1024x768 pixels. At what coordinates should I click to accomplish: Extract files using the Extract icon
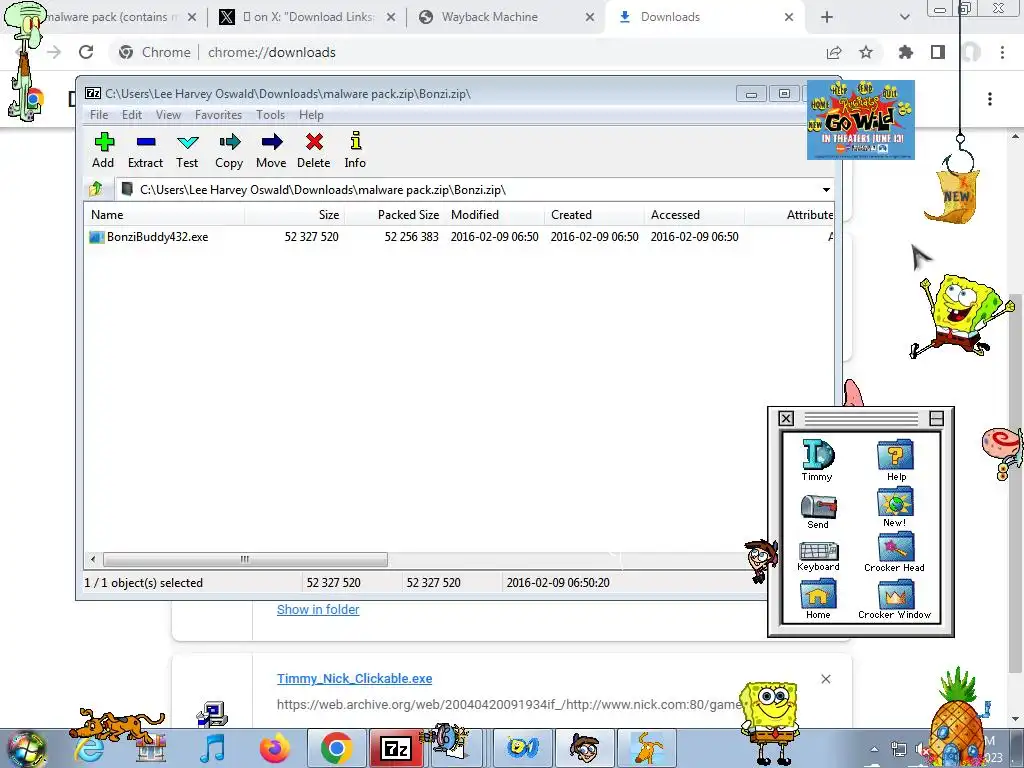tap(145, 150)
